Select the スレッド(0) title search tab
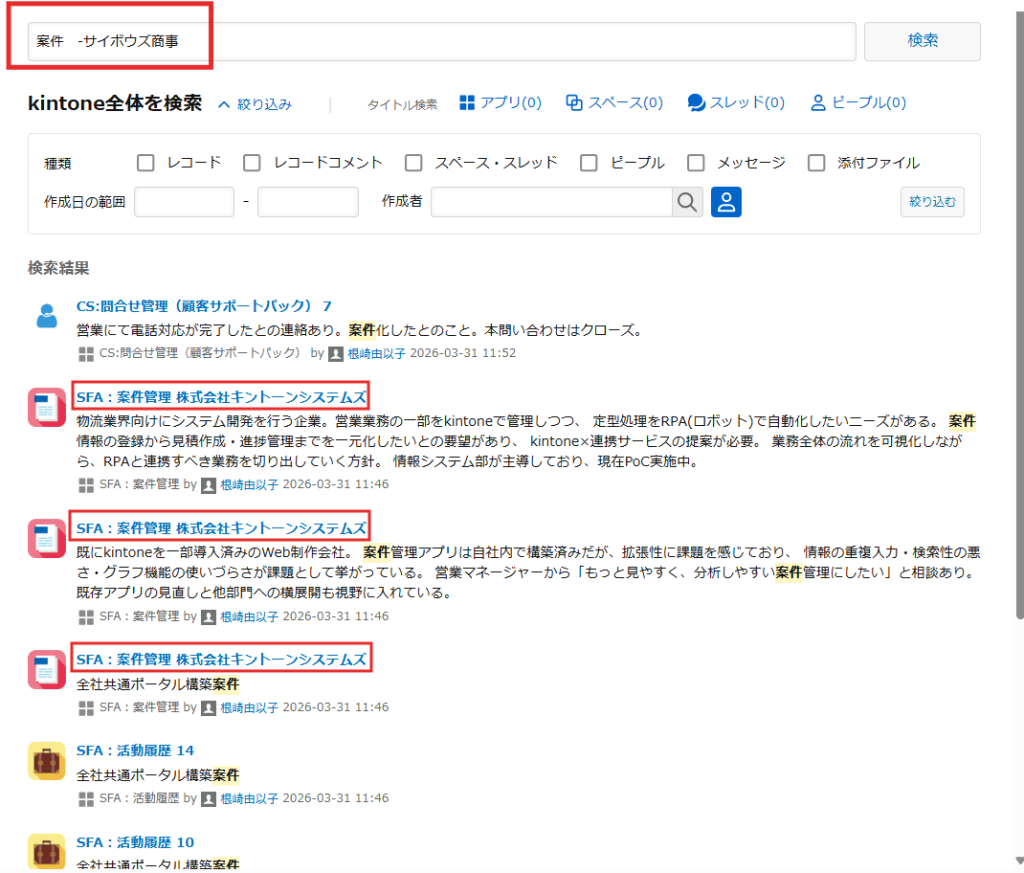The image size is (1024, 873). [736, 103]
